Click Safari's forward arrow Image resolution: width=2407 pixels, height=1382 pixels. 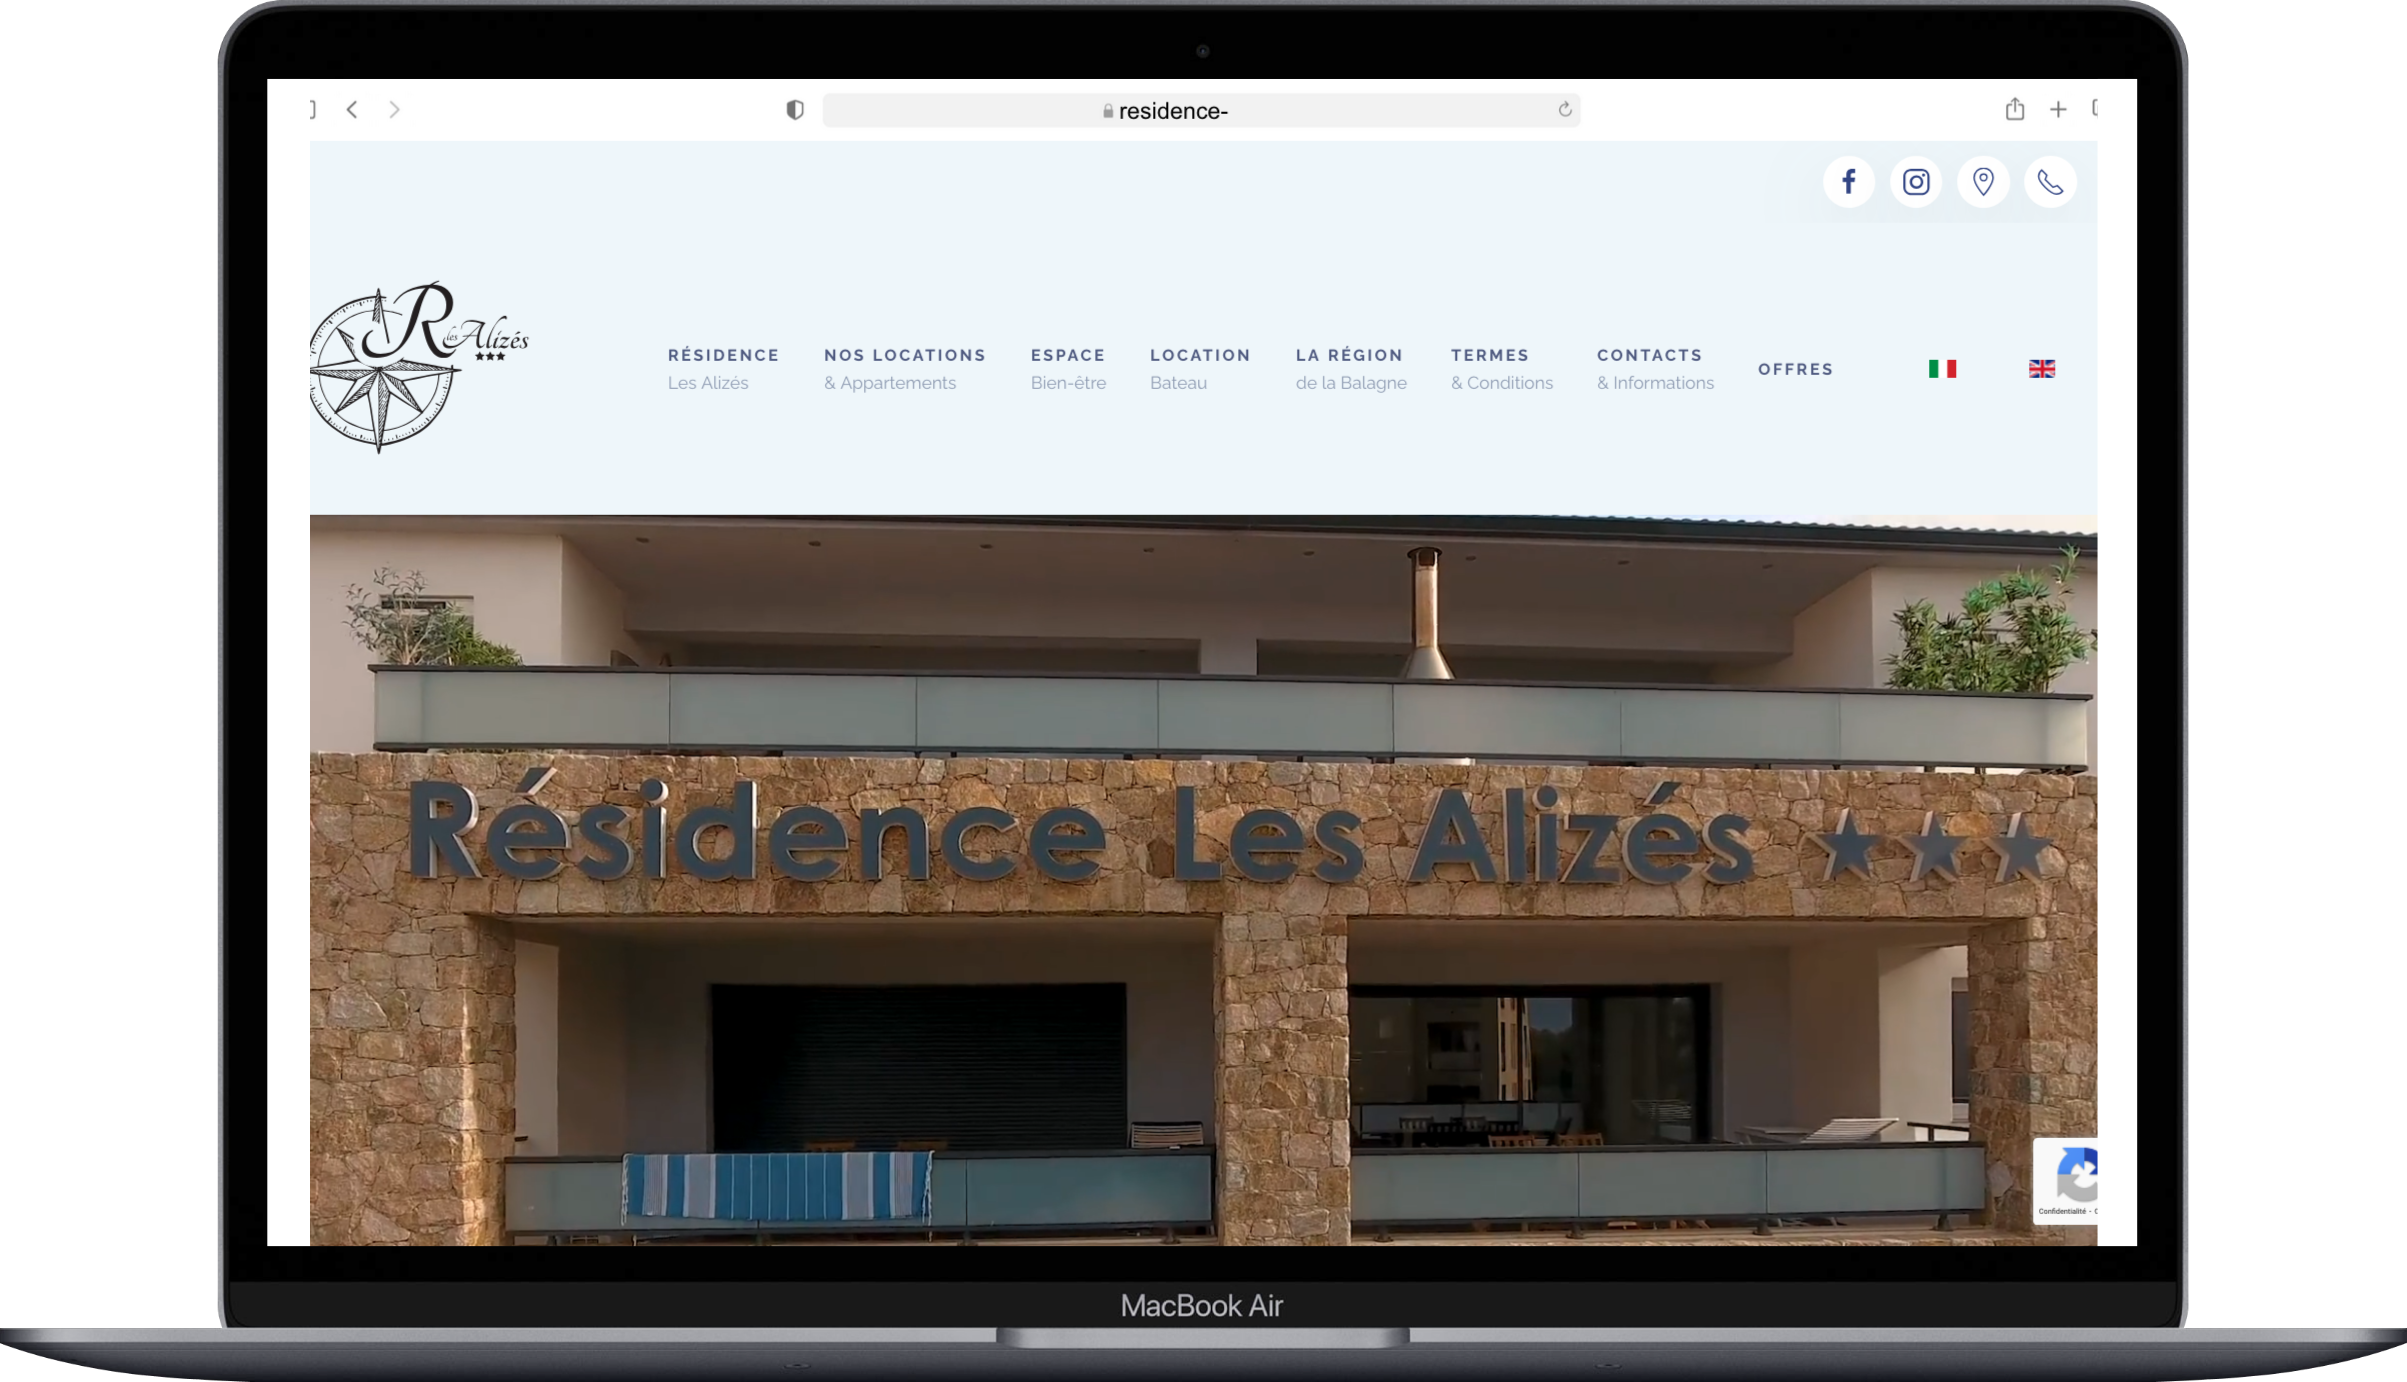(x=394, y=110)
